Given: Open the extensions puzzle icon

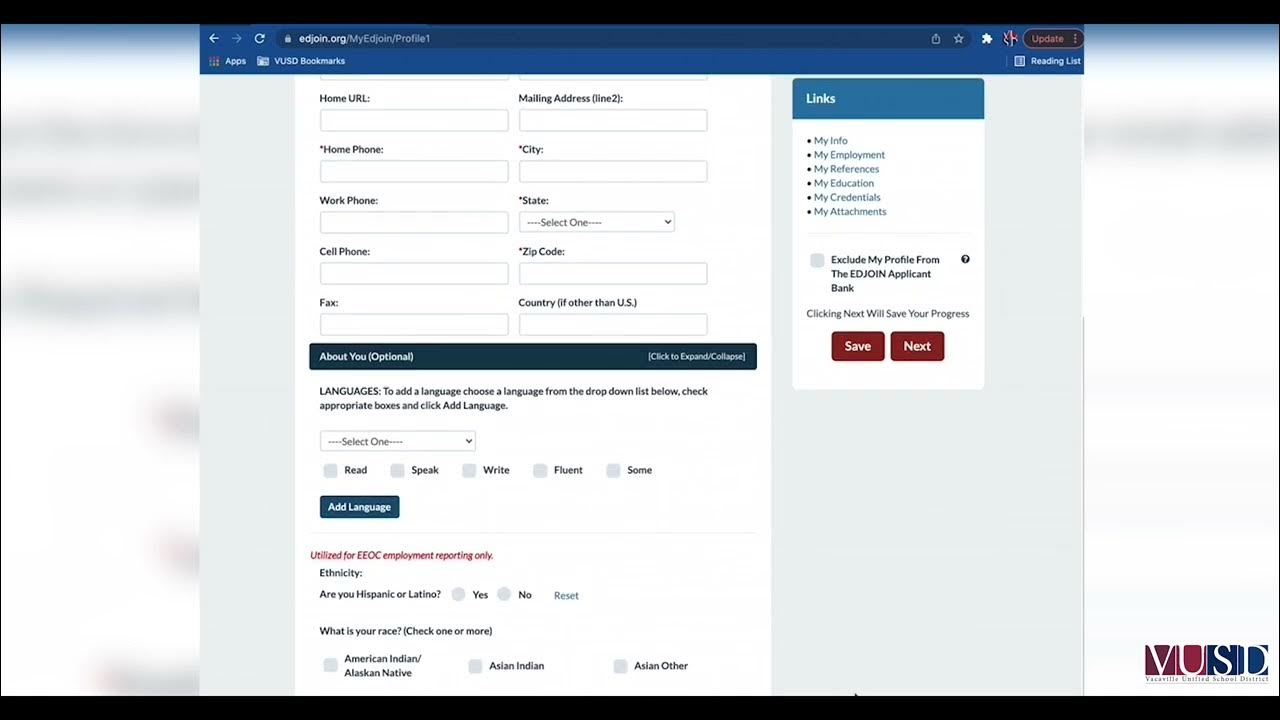Looking at the screenshot, I should coord(987,39).
